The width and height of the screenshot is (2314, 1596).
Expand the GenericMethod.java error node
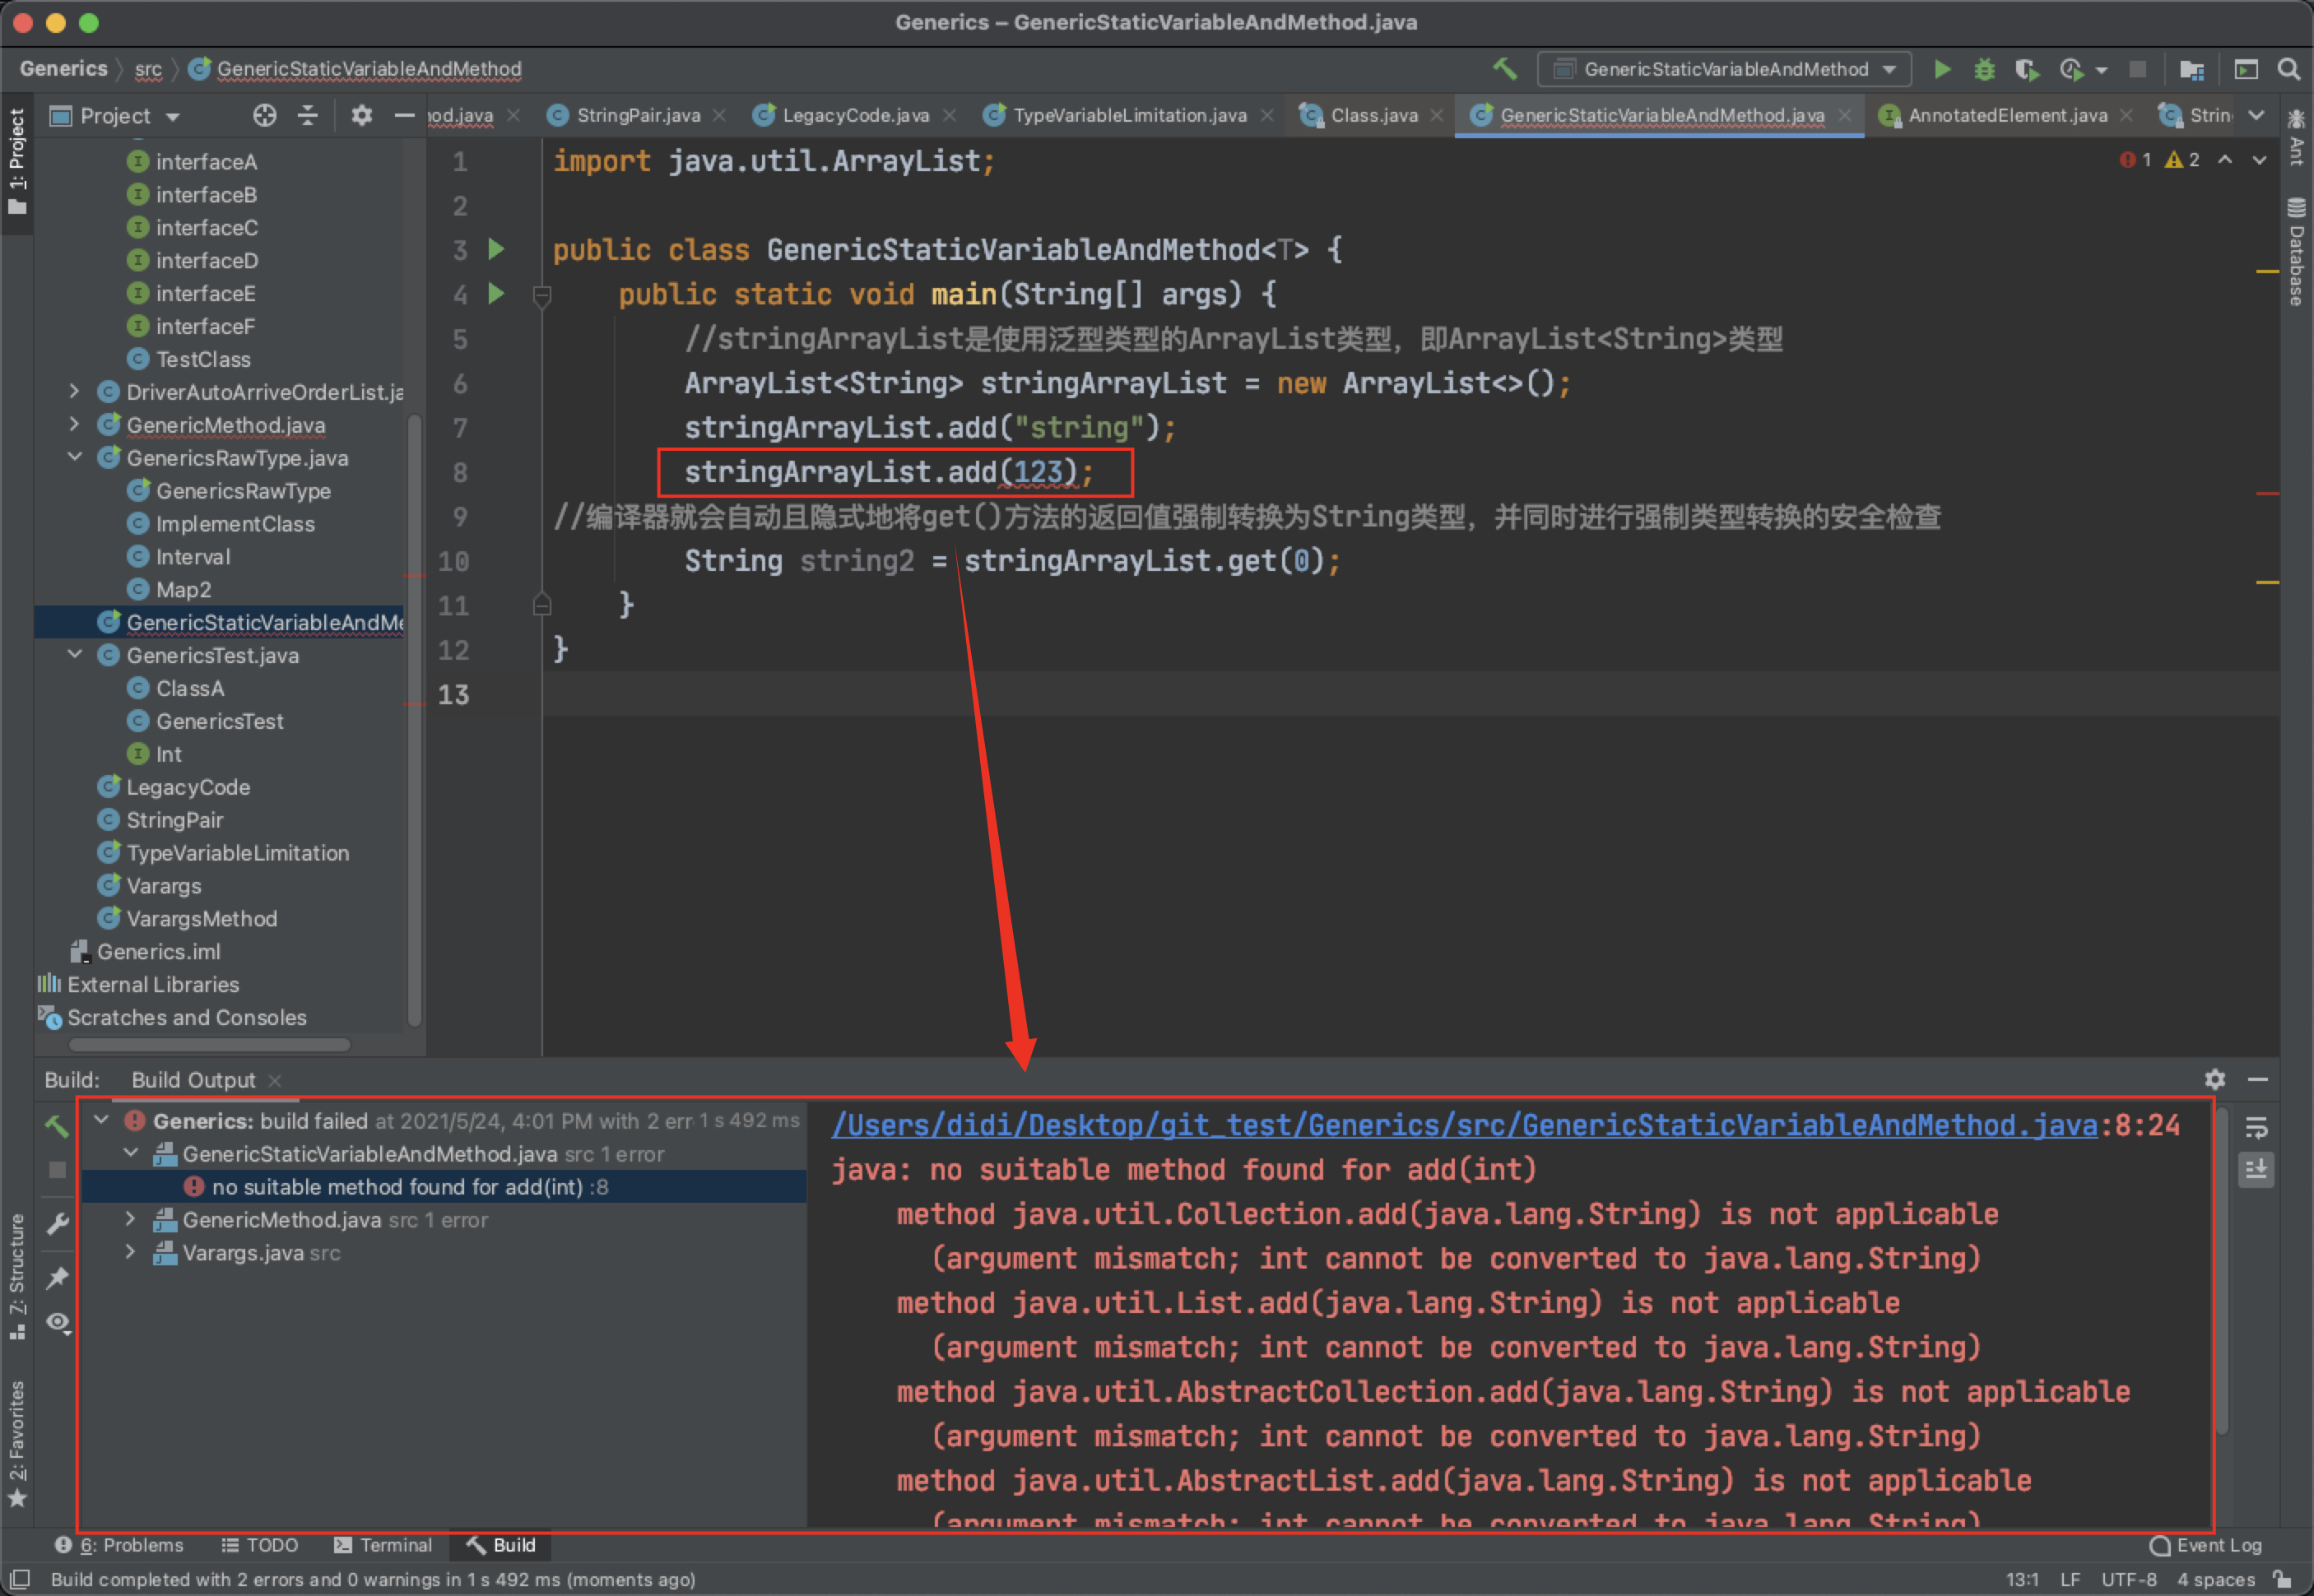pos(131,1219)
